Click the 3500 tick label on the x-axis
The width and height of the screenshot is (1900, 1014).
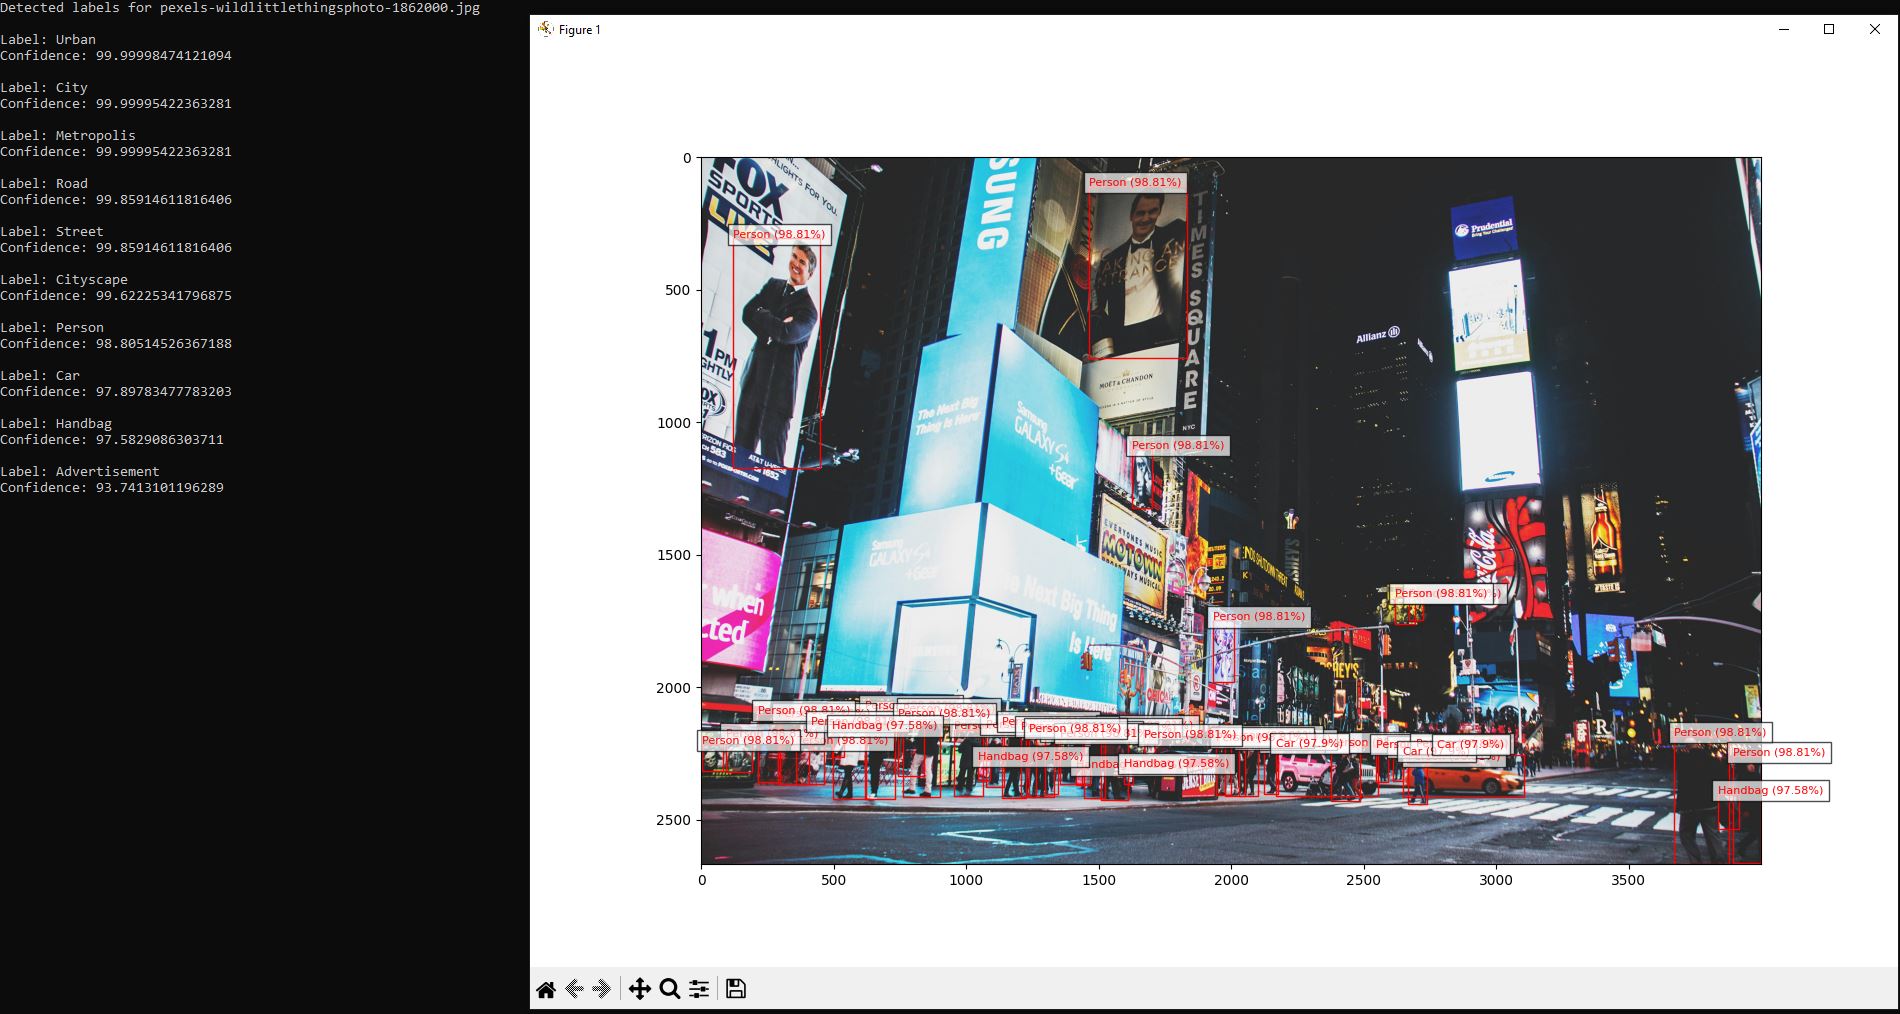(x=1628, y=881)
